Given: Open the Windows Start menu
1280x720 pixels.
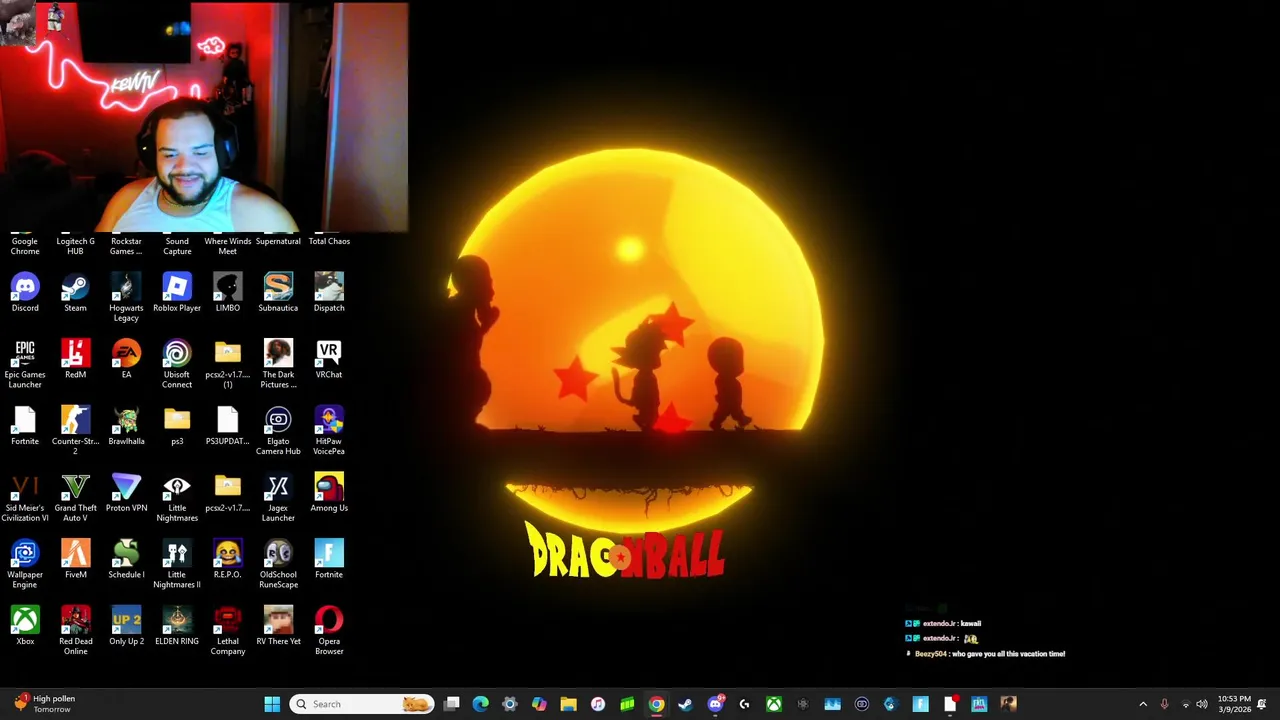Looking at the screenshot, I should coord(272,704).
